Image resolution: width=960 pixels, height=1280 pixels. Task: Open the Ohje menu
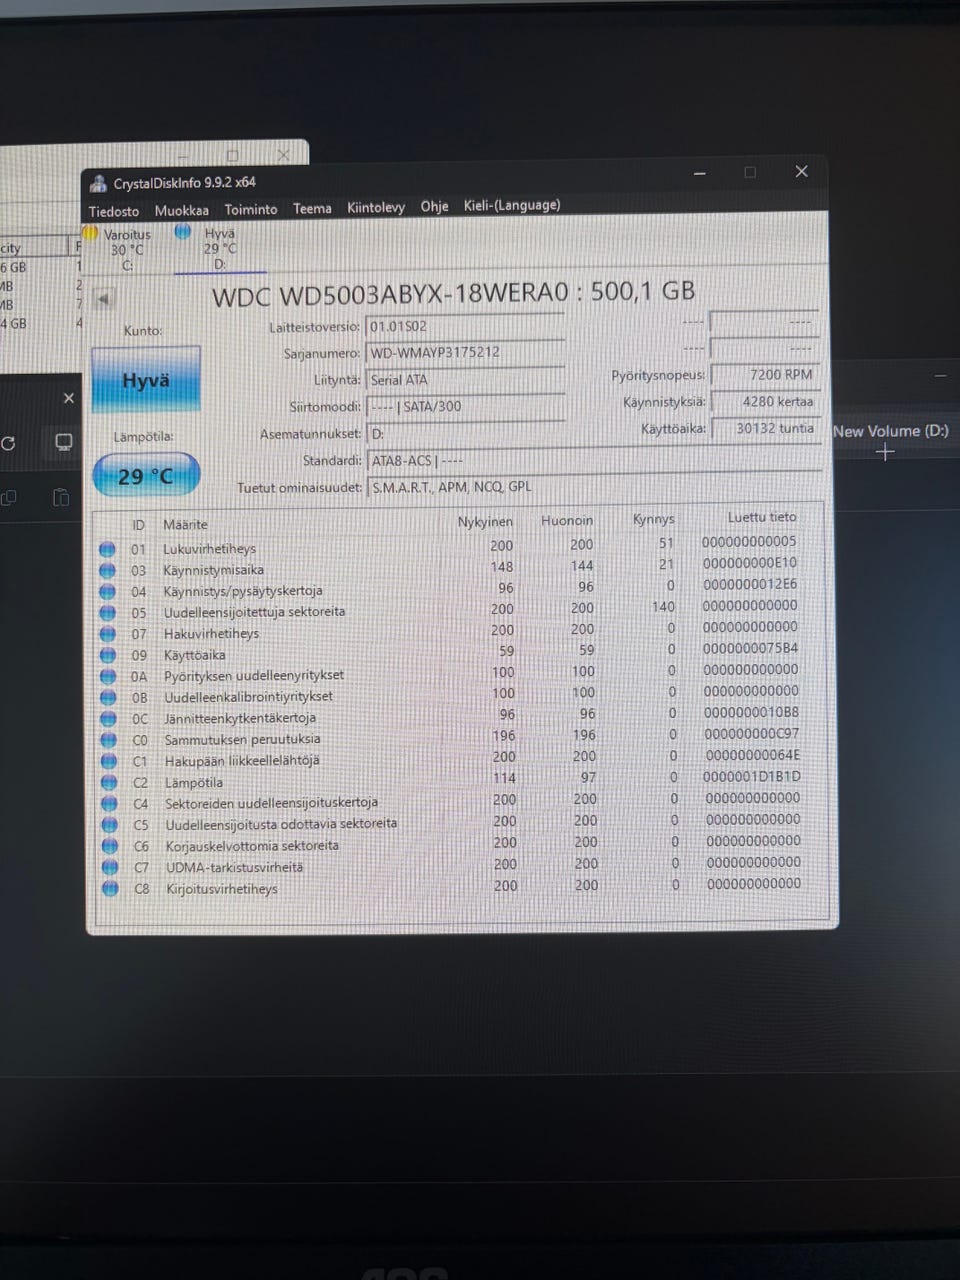(x=434, y=206)
